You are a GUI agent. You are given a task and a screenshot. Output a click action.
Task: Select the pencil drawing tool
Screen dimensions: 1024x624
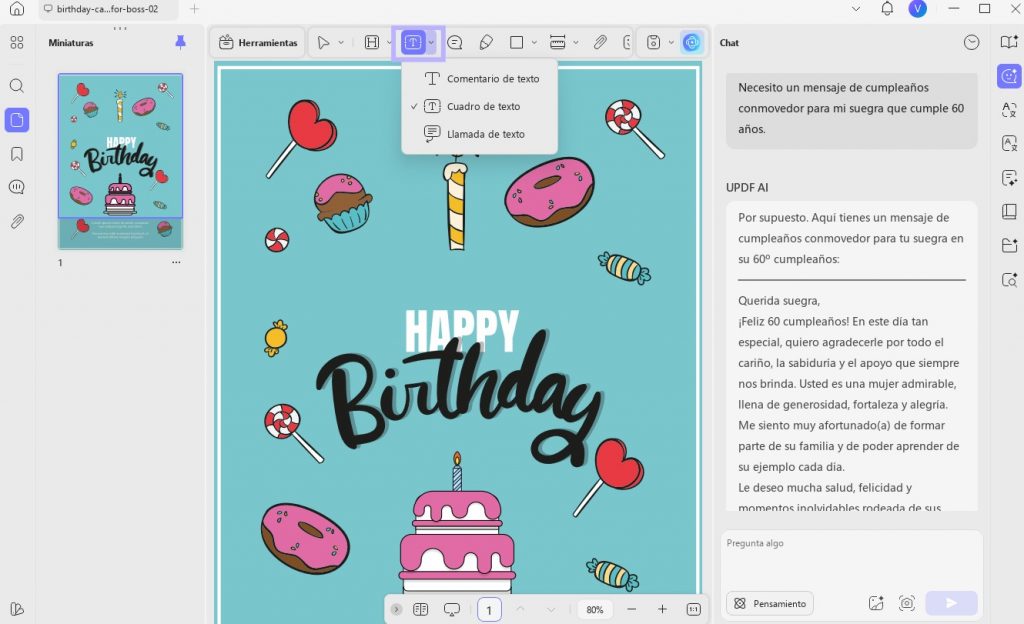486,42
